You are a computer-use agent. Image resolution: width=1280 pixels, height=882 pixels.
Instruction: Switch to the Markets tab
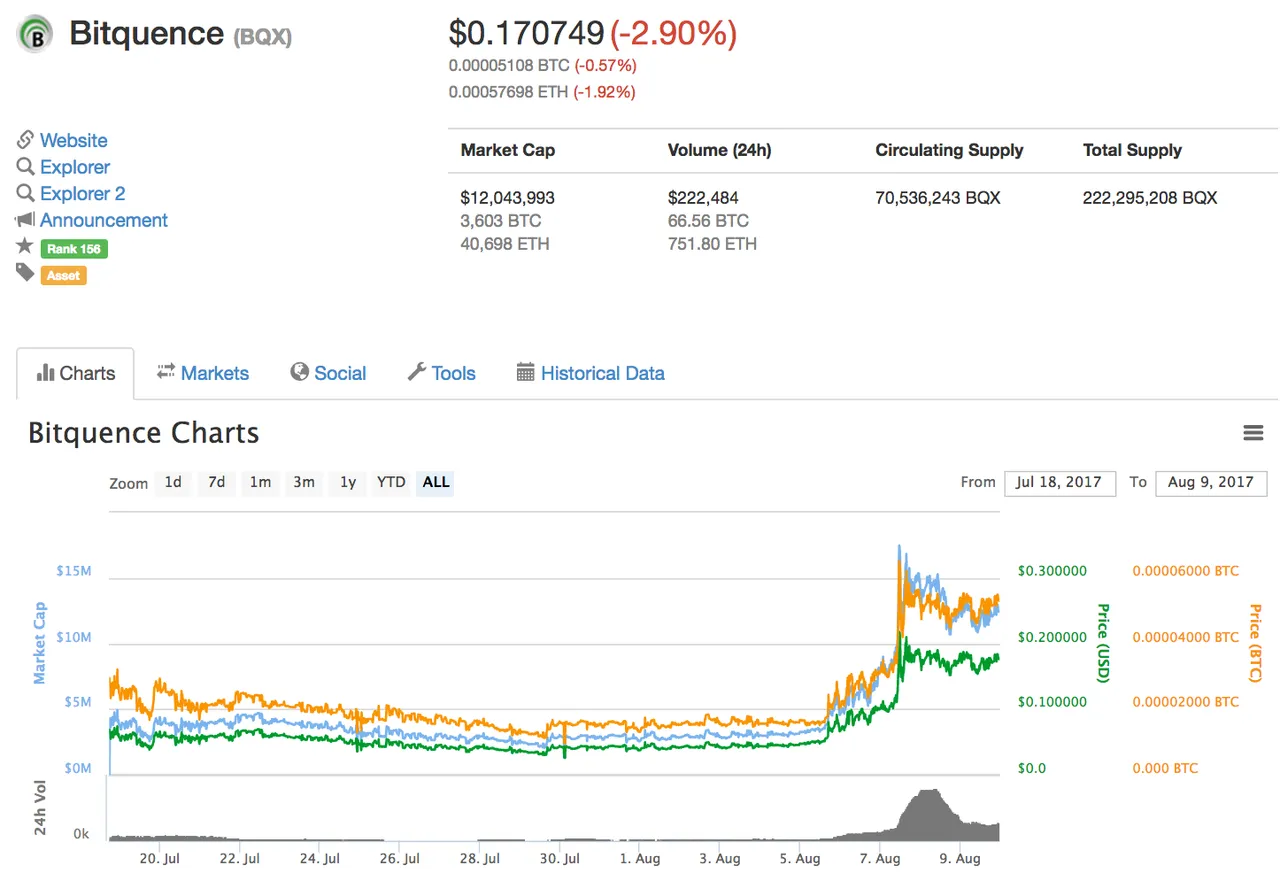click(x=203, y=373)
